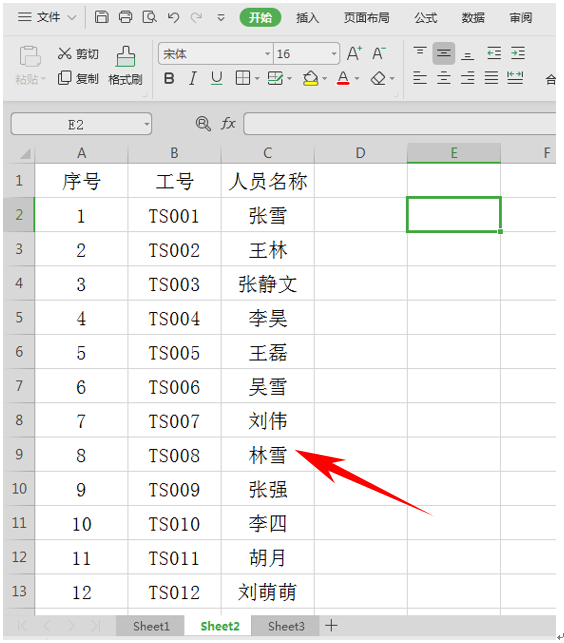This screenshot has height=643, width=564.
Task: Click the Cut (剪切) scissors button
Action: (x=78, y=54)
